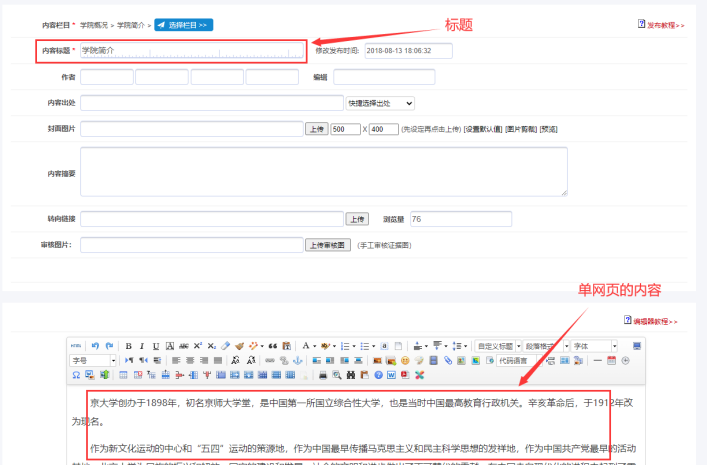Click the Undo arrow in editor

(95, 346)
